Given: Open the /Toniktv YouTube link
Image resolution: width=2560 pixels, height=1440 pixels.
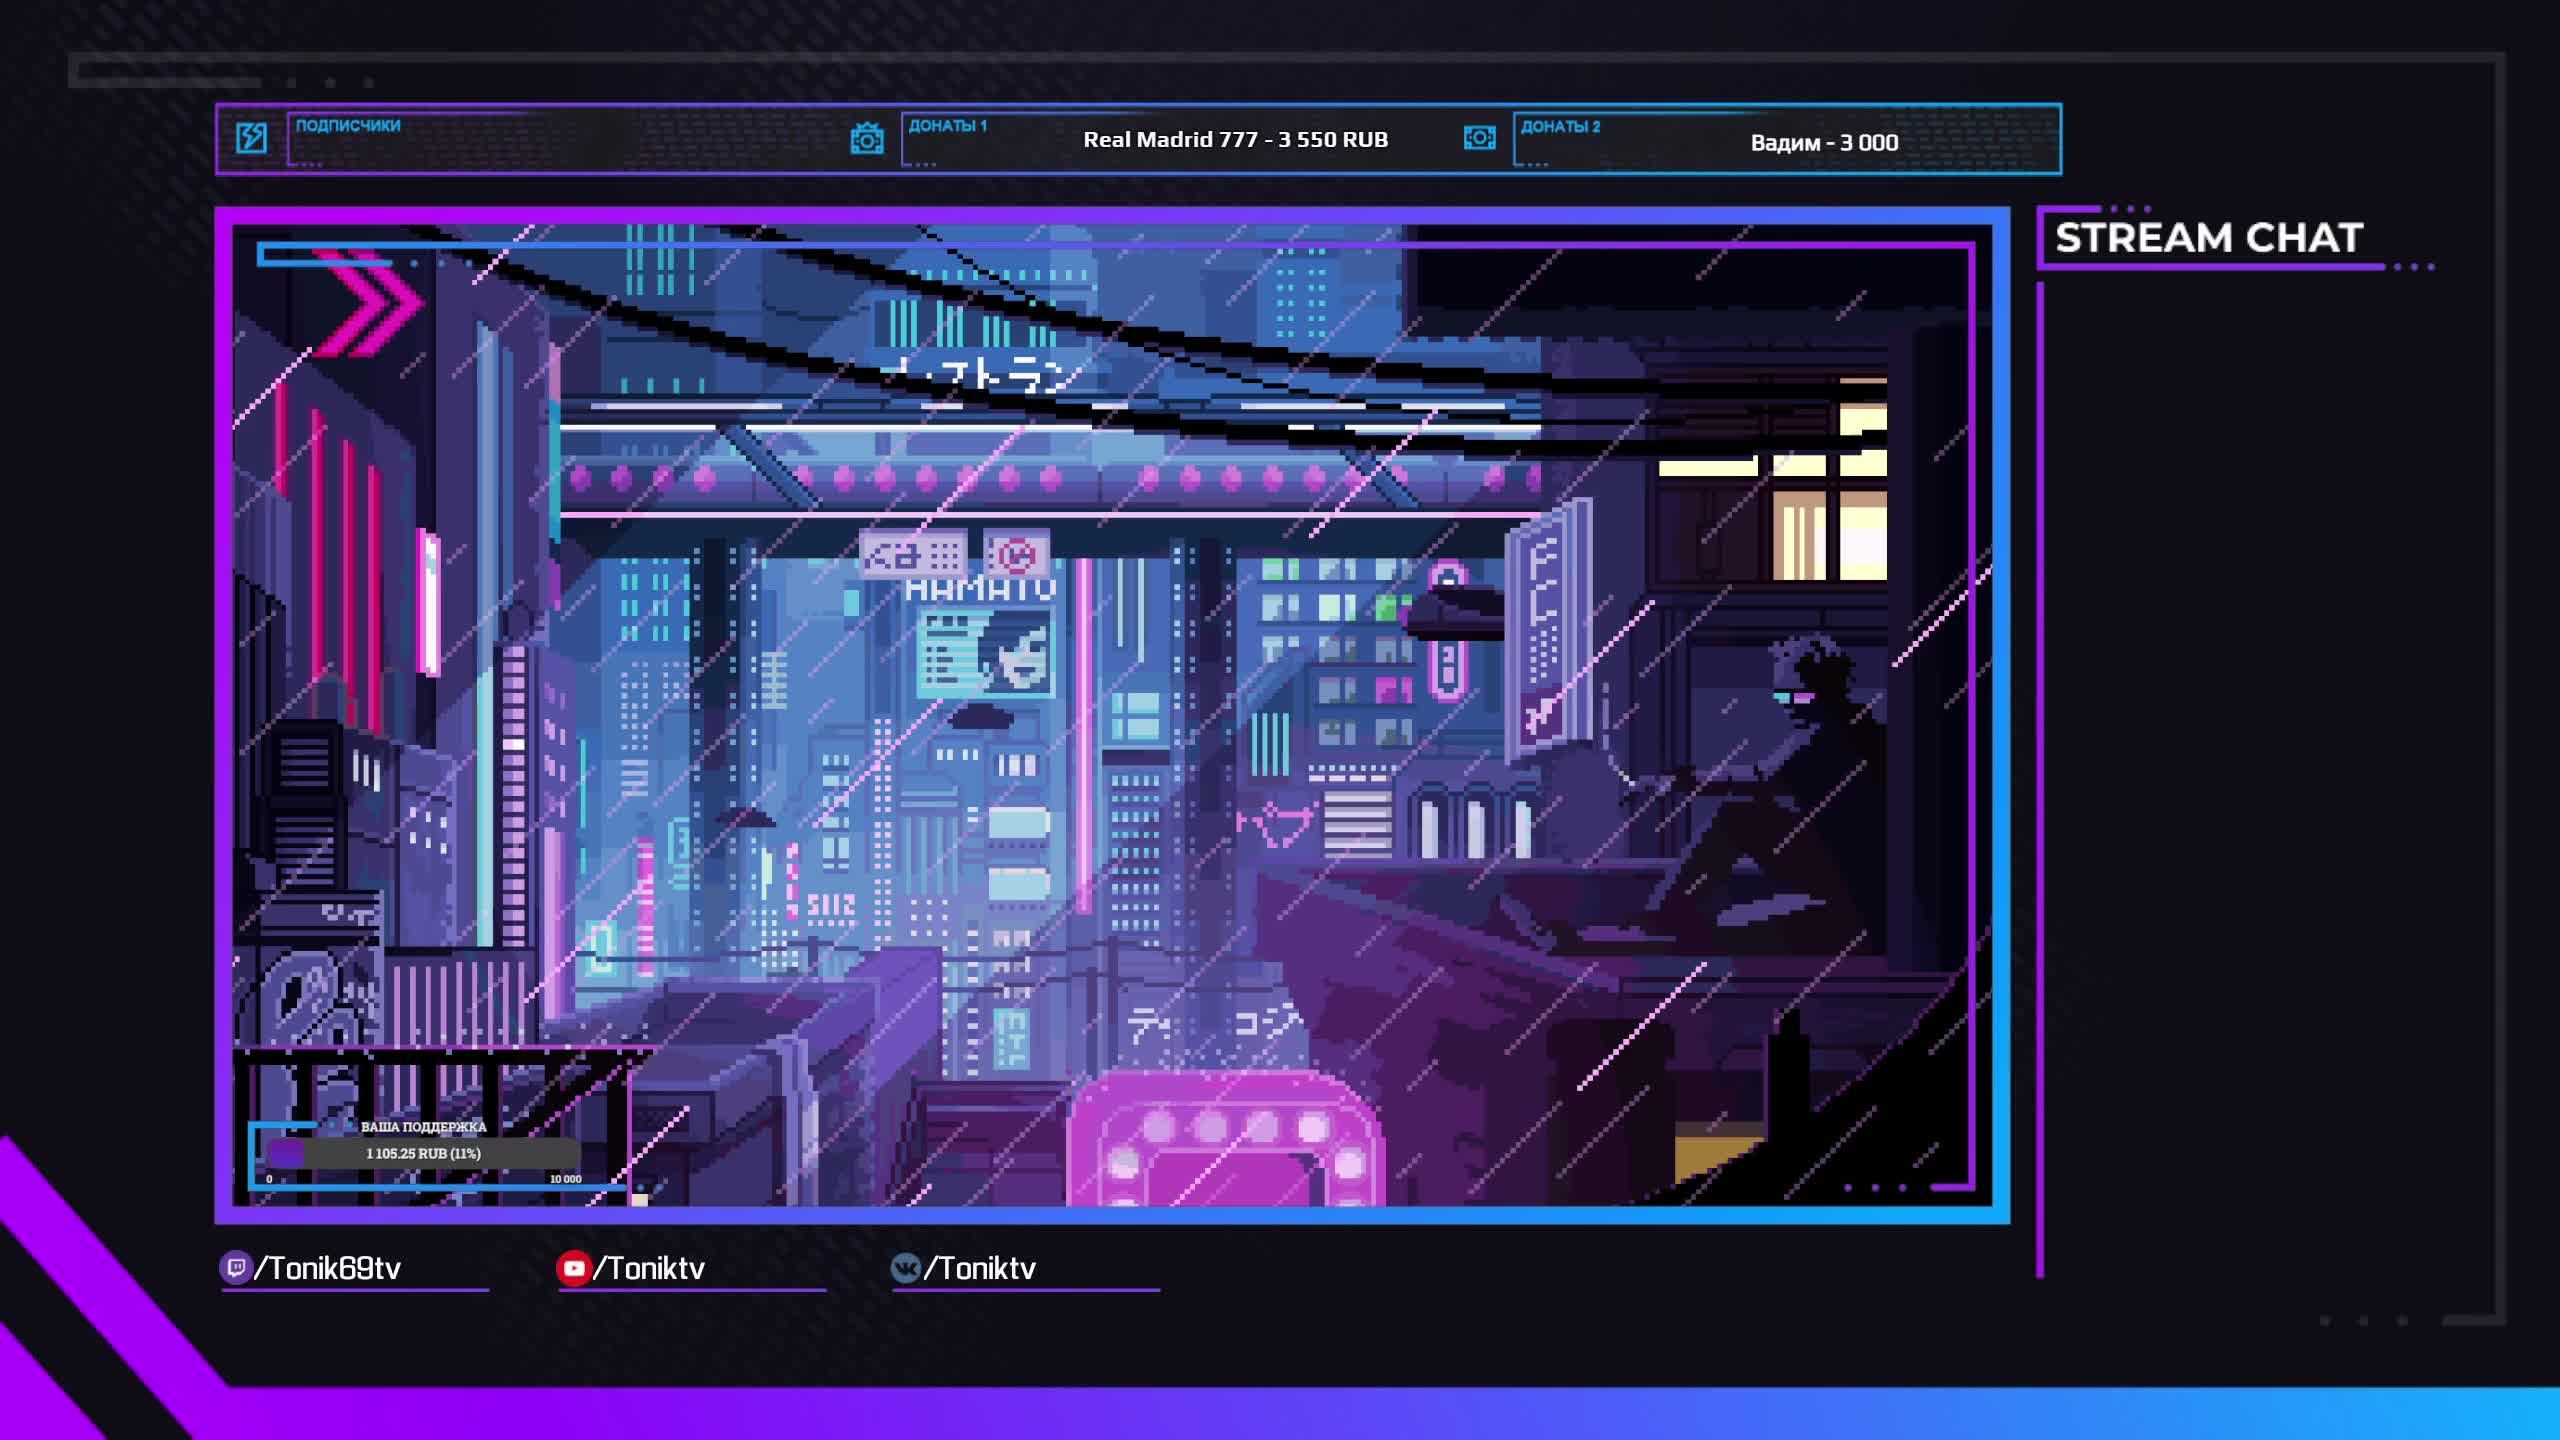Looking at the screenshot, I should (x=649, y=1269).
